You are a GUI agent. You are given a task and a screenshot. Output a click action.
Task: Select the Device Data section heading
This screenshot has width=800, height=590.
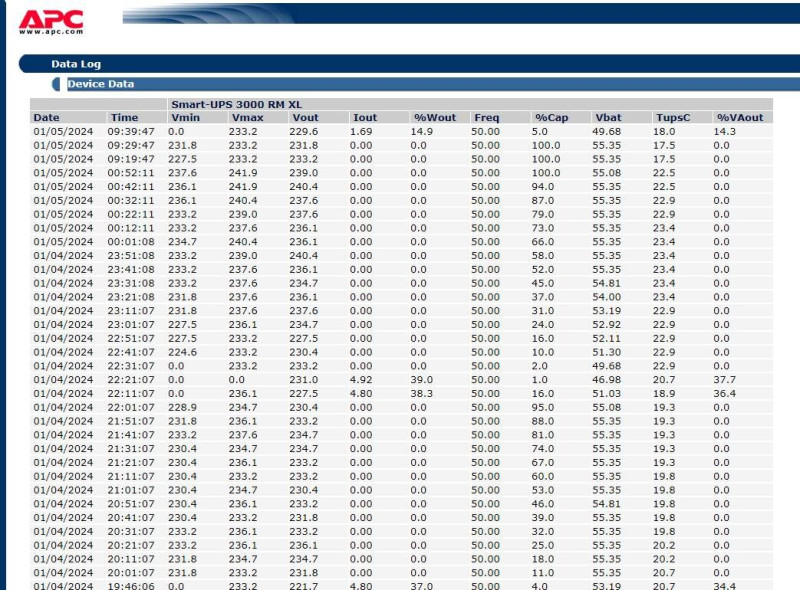[101, 84]
